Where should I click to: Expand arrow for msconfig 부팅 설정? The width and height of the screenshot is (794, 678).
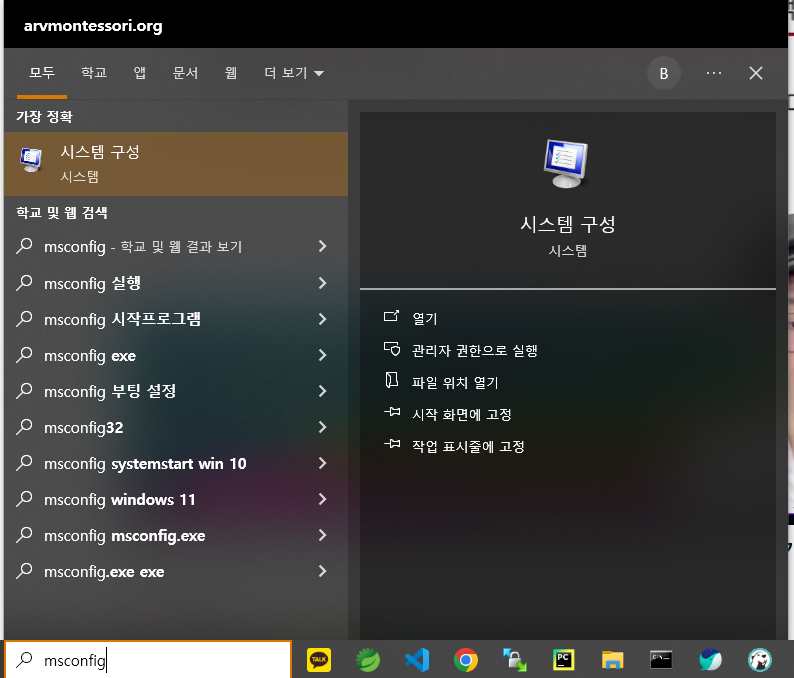[322, 391]
